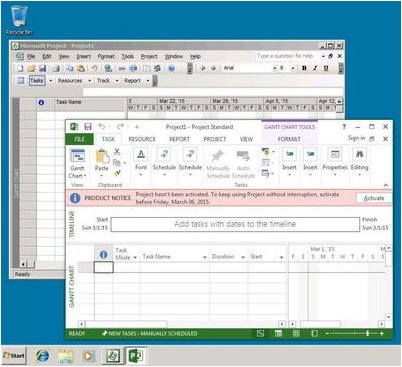Toggle Underline formatting in old toolbar
This screenshot has width=402, height=367.
pyautogui.click(x=326, y=68)
